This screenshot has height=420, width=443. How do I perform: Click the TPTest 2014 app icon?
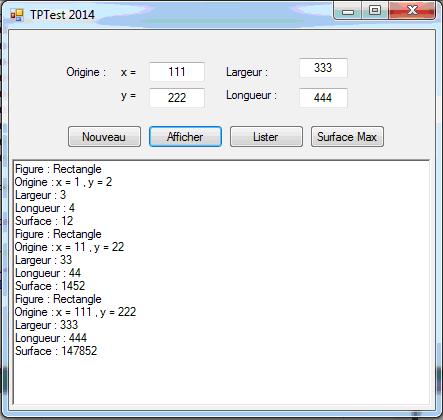(17, 15)
